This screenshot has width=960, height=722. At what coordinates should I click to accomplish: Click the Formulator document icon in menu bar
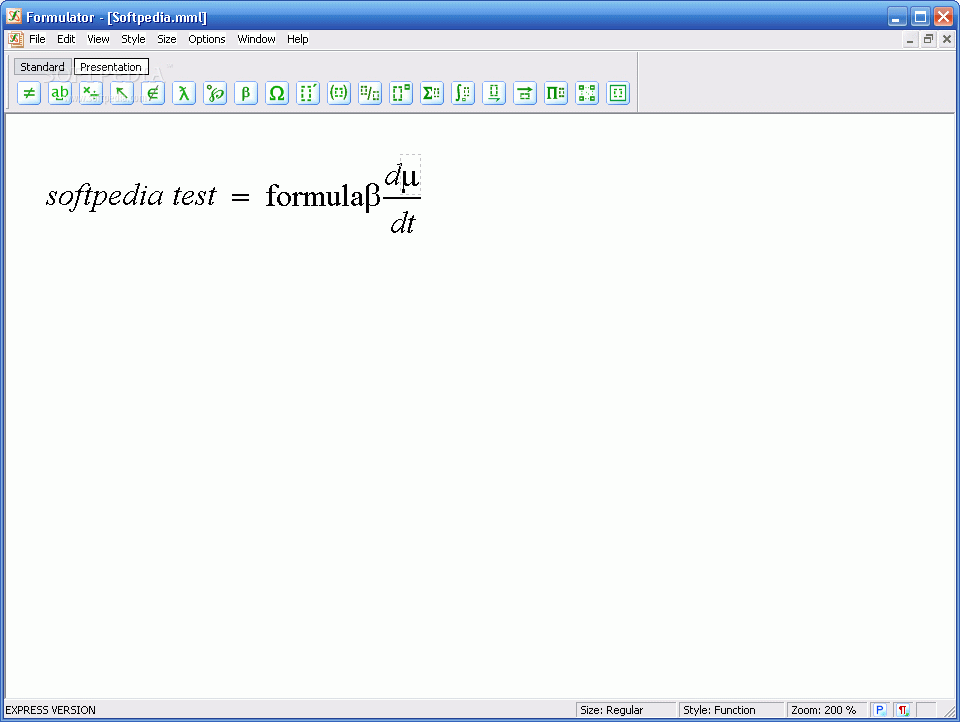tap(15, 39)
